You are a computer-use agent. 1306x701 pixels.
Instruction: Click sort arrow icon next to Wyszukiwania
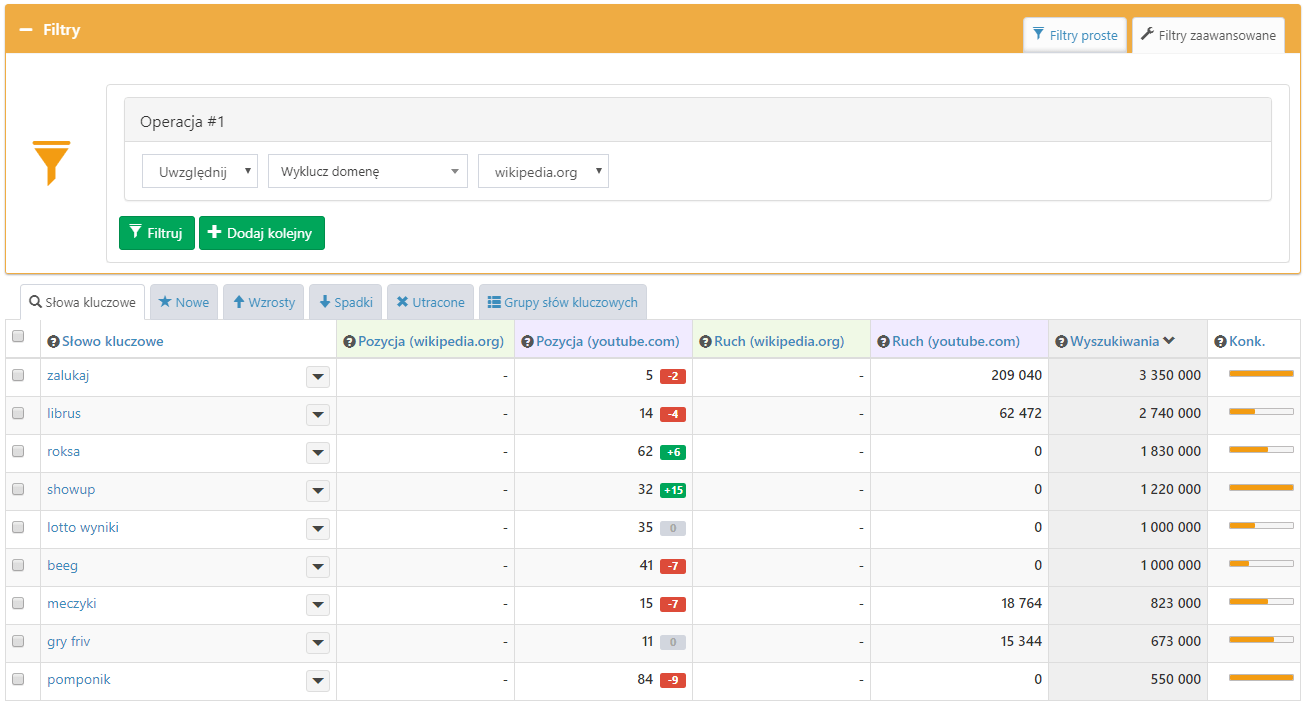click(1169, 341)
